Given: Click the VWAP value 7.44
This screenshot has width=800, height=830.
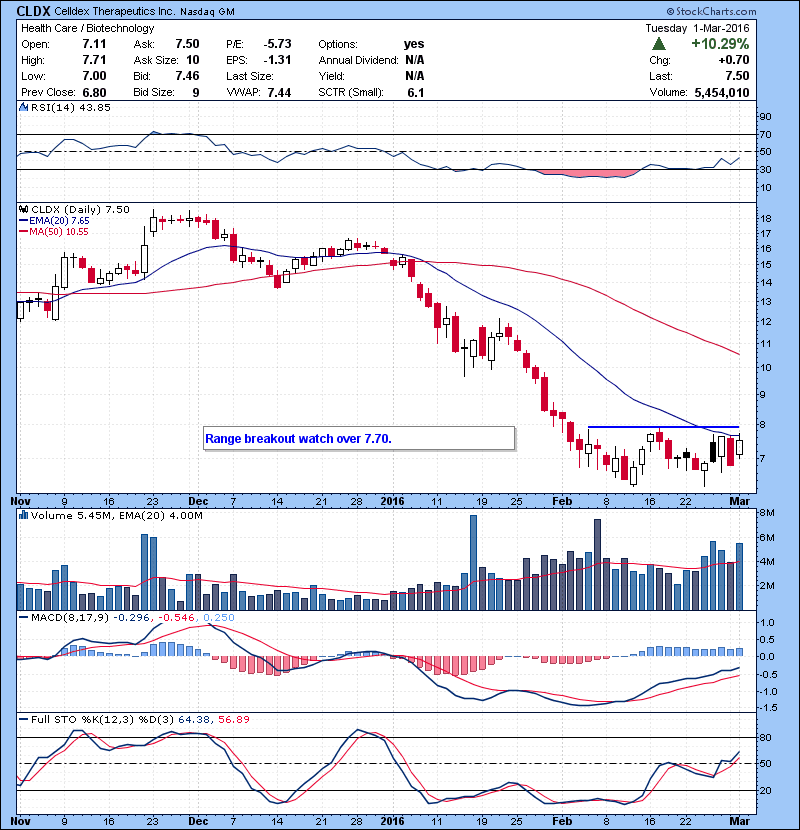Looking at the screenshot, I should [x=279, y=92].
